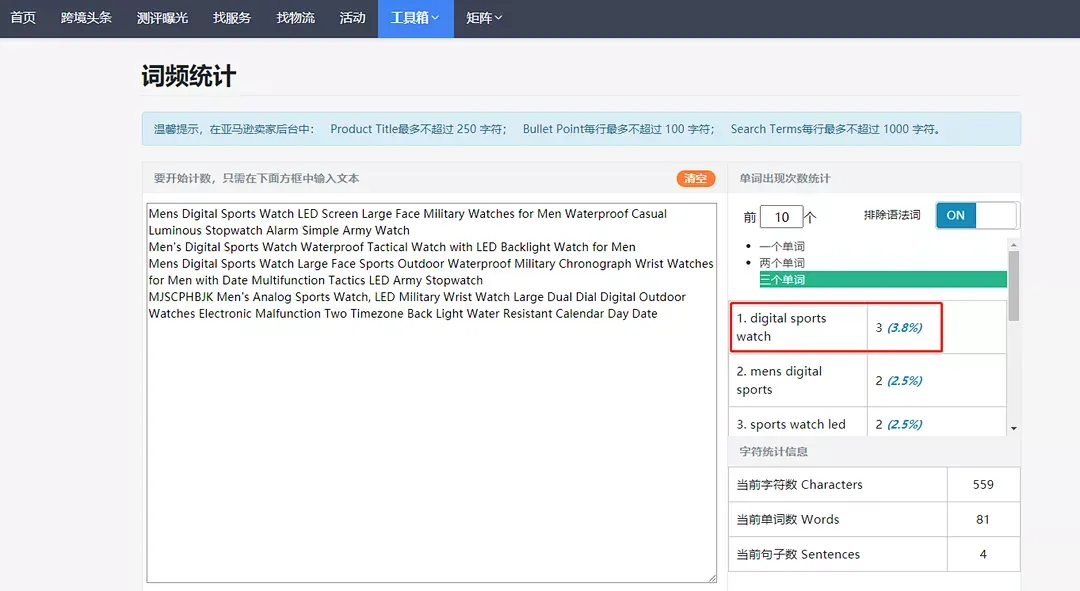This screenshot has width=1080, height=591.
Task: Open 找服务 navigation item
Action: click(x=232, y=19)
